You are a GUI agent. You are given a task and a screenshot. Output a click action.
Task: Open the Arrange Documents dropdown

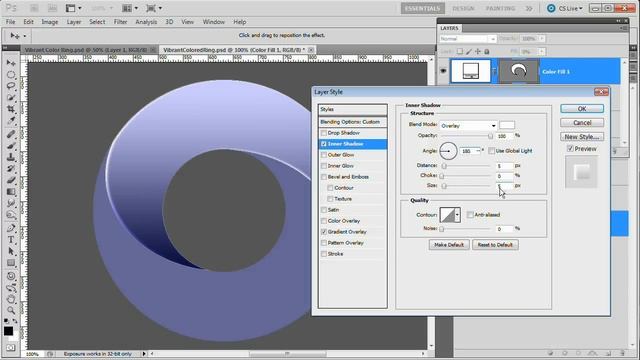[x=130, y=8]
